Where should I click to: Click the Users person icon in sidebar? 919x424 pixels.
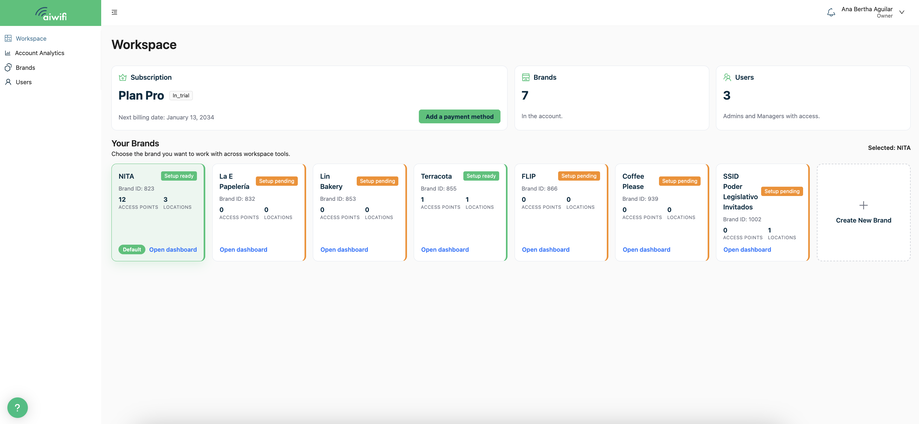point(8,82)
